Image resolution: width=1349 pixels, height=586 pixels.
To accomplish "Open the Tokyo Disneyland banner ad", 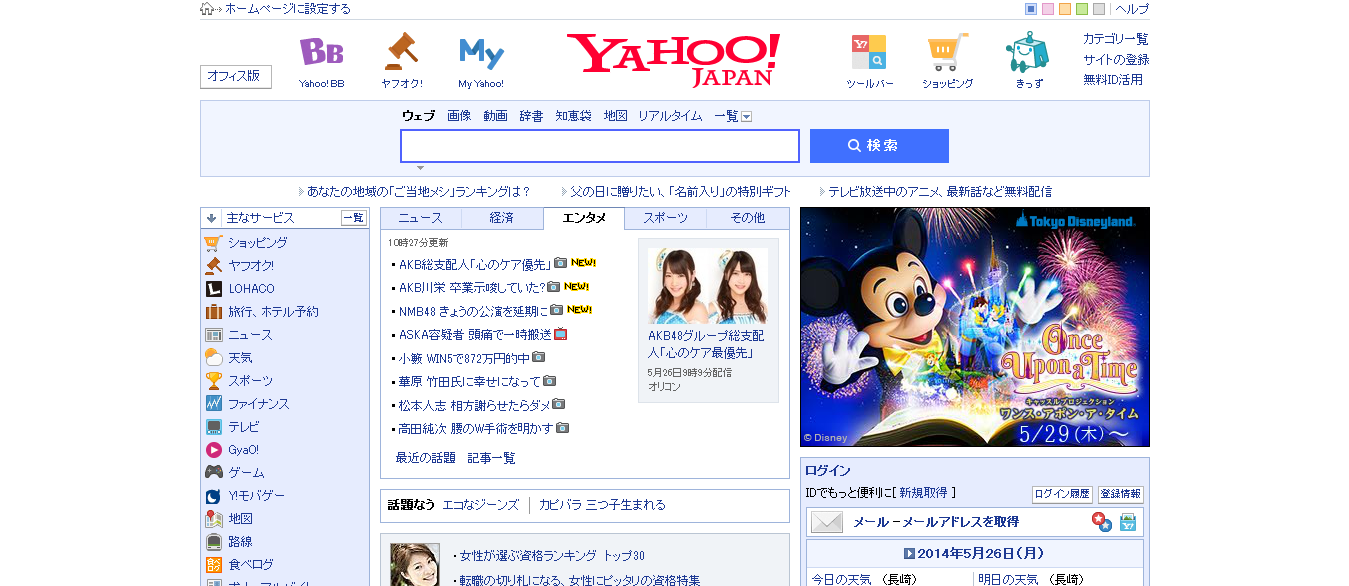I will (x=975, y=327).
